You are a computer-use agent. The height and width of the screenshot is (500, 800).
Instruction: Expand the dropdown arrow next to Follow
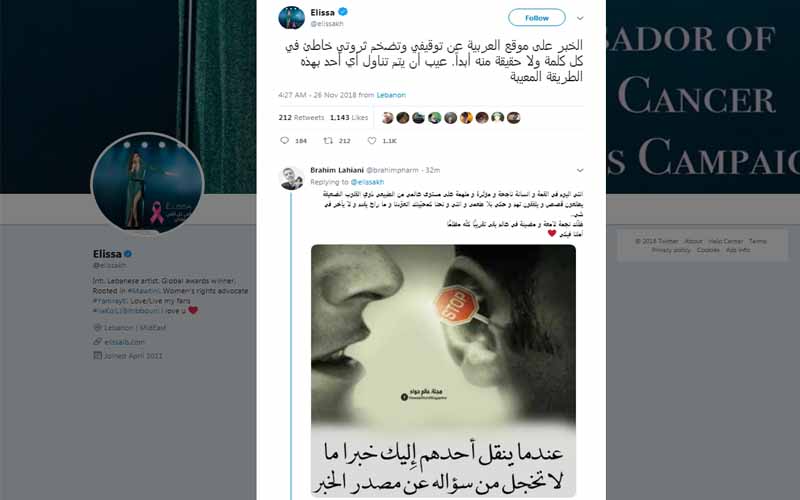pos(580,18)
